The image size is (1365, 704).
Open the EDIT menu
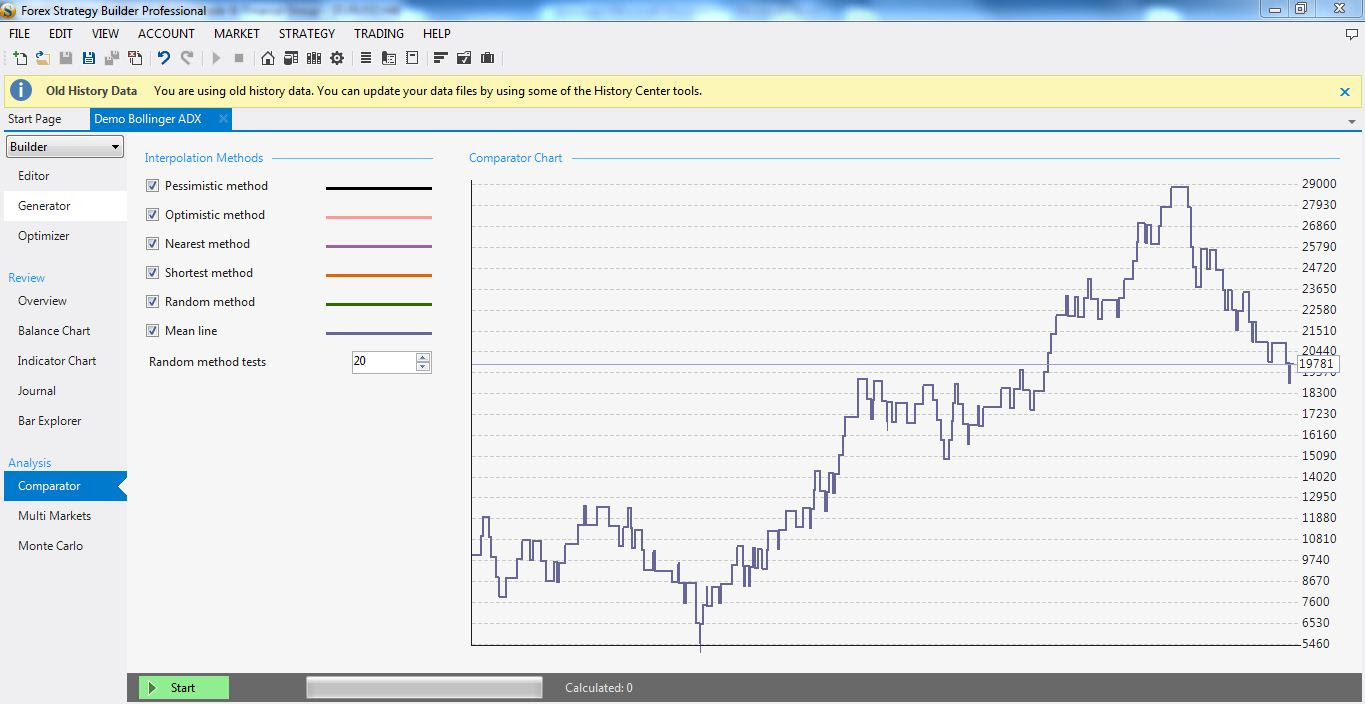pos(61,34)
